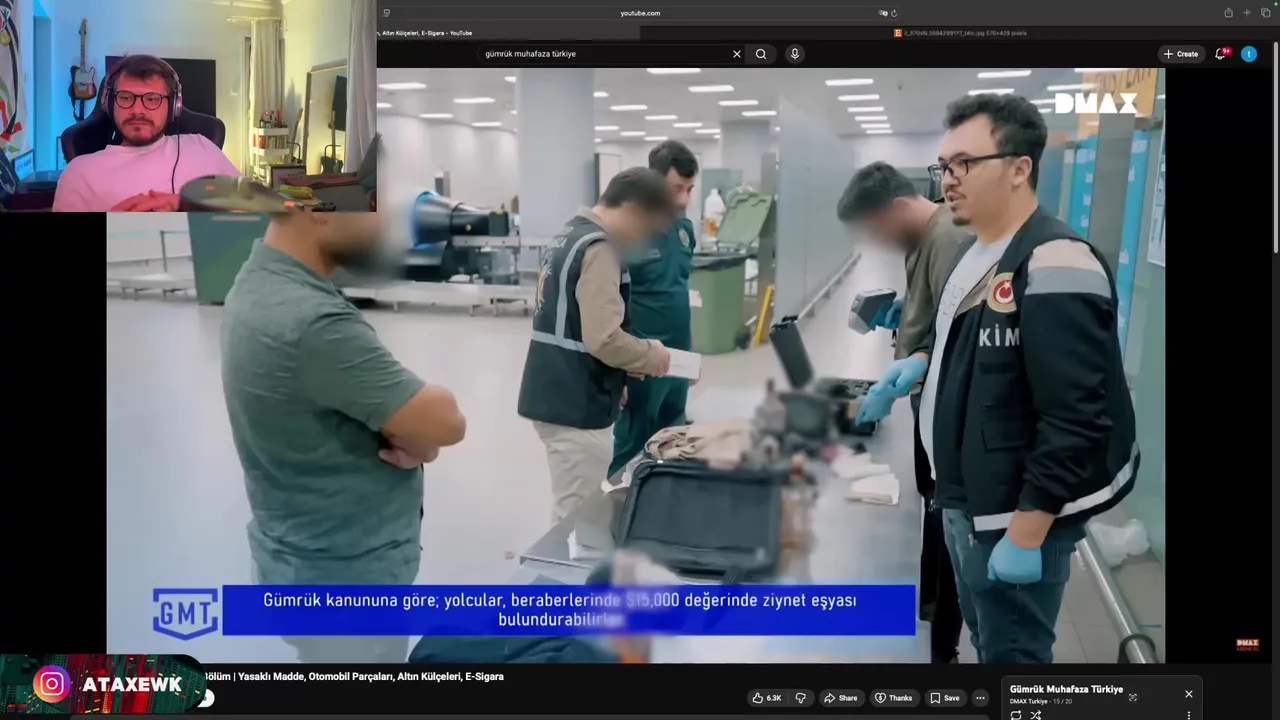Show Safari tab overview
Image resolution: width=1280 pixels, height=720 pixels.
(1264, 13)
